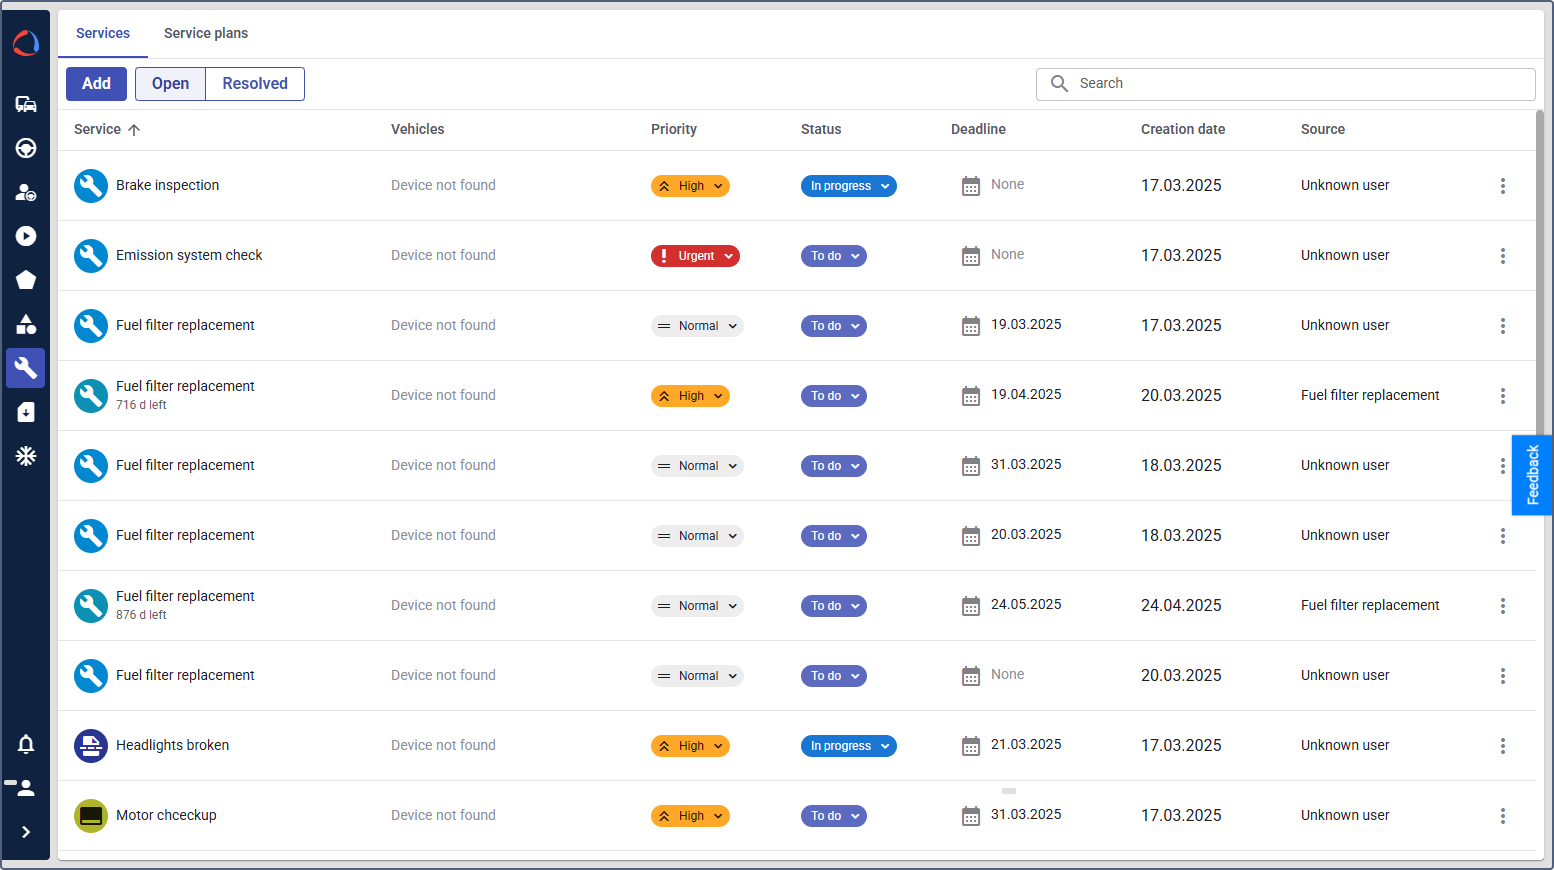Click the notifications bell icon
The width and height of the screenshot is (1554, 870).
tap(26, 744)
